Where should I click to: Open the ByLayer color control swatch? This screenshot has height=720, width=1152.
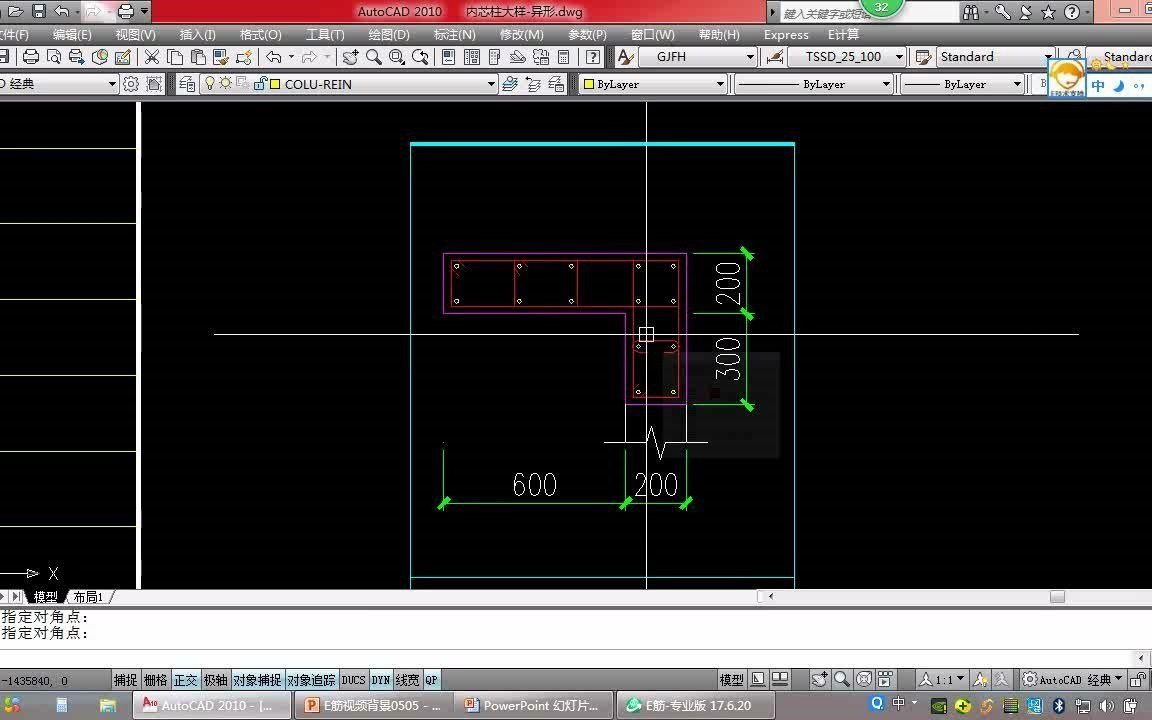click(653, 84)
